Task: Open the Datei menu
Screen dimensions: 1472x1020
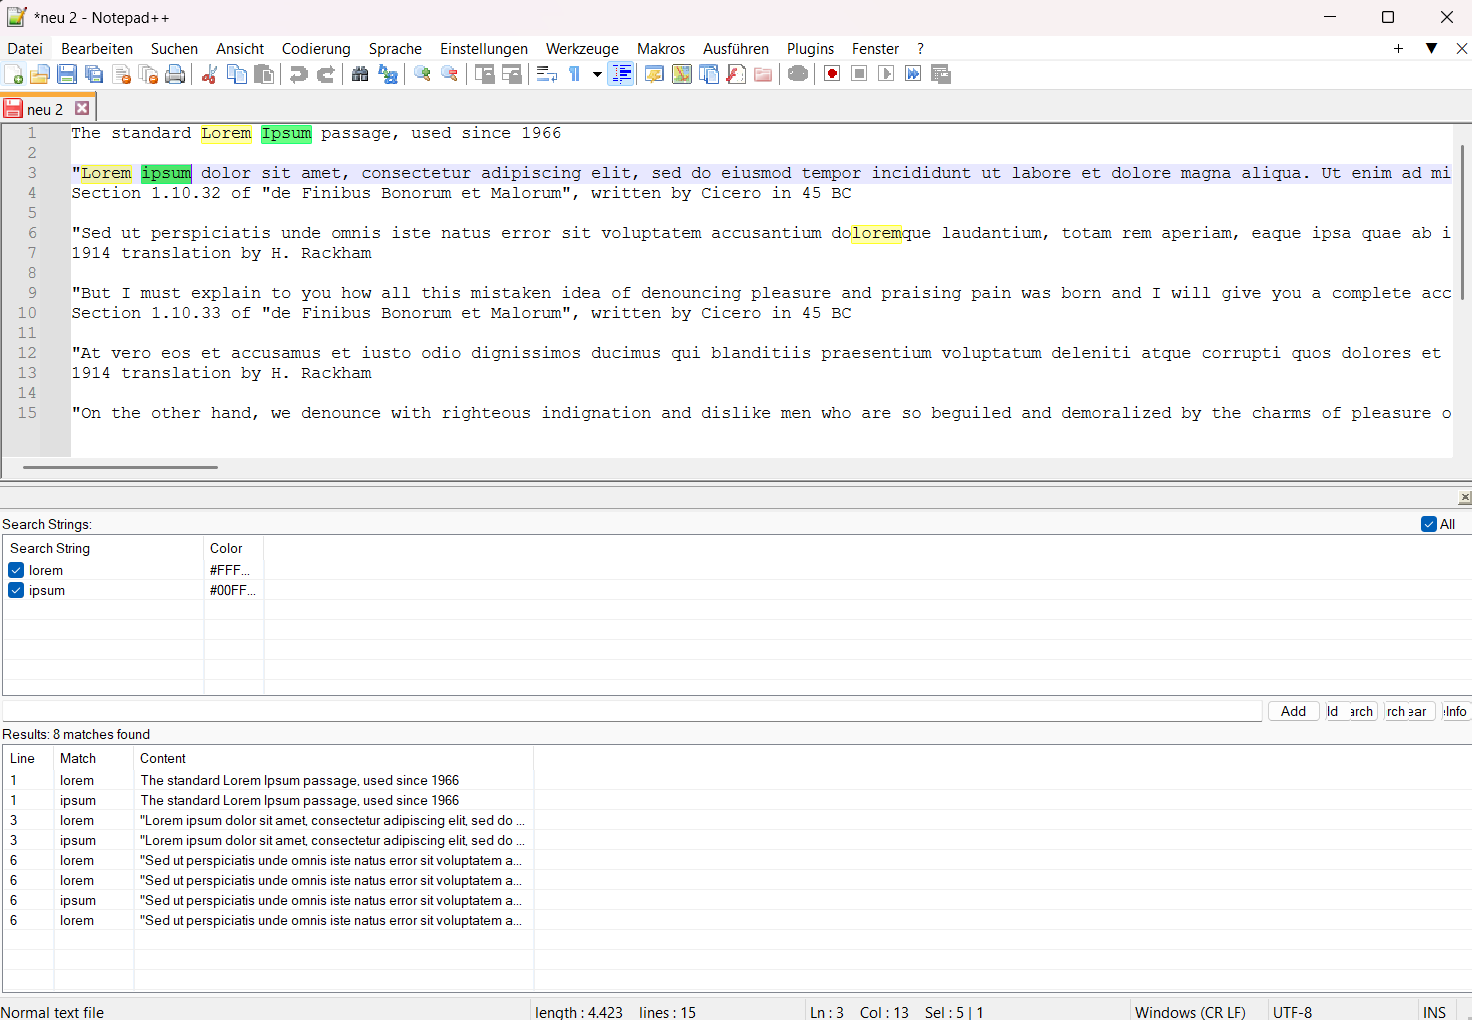Action: (25, 49)
